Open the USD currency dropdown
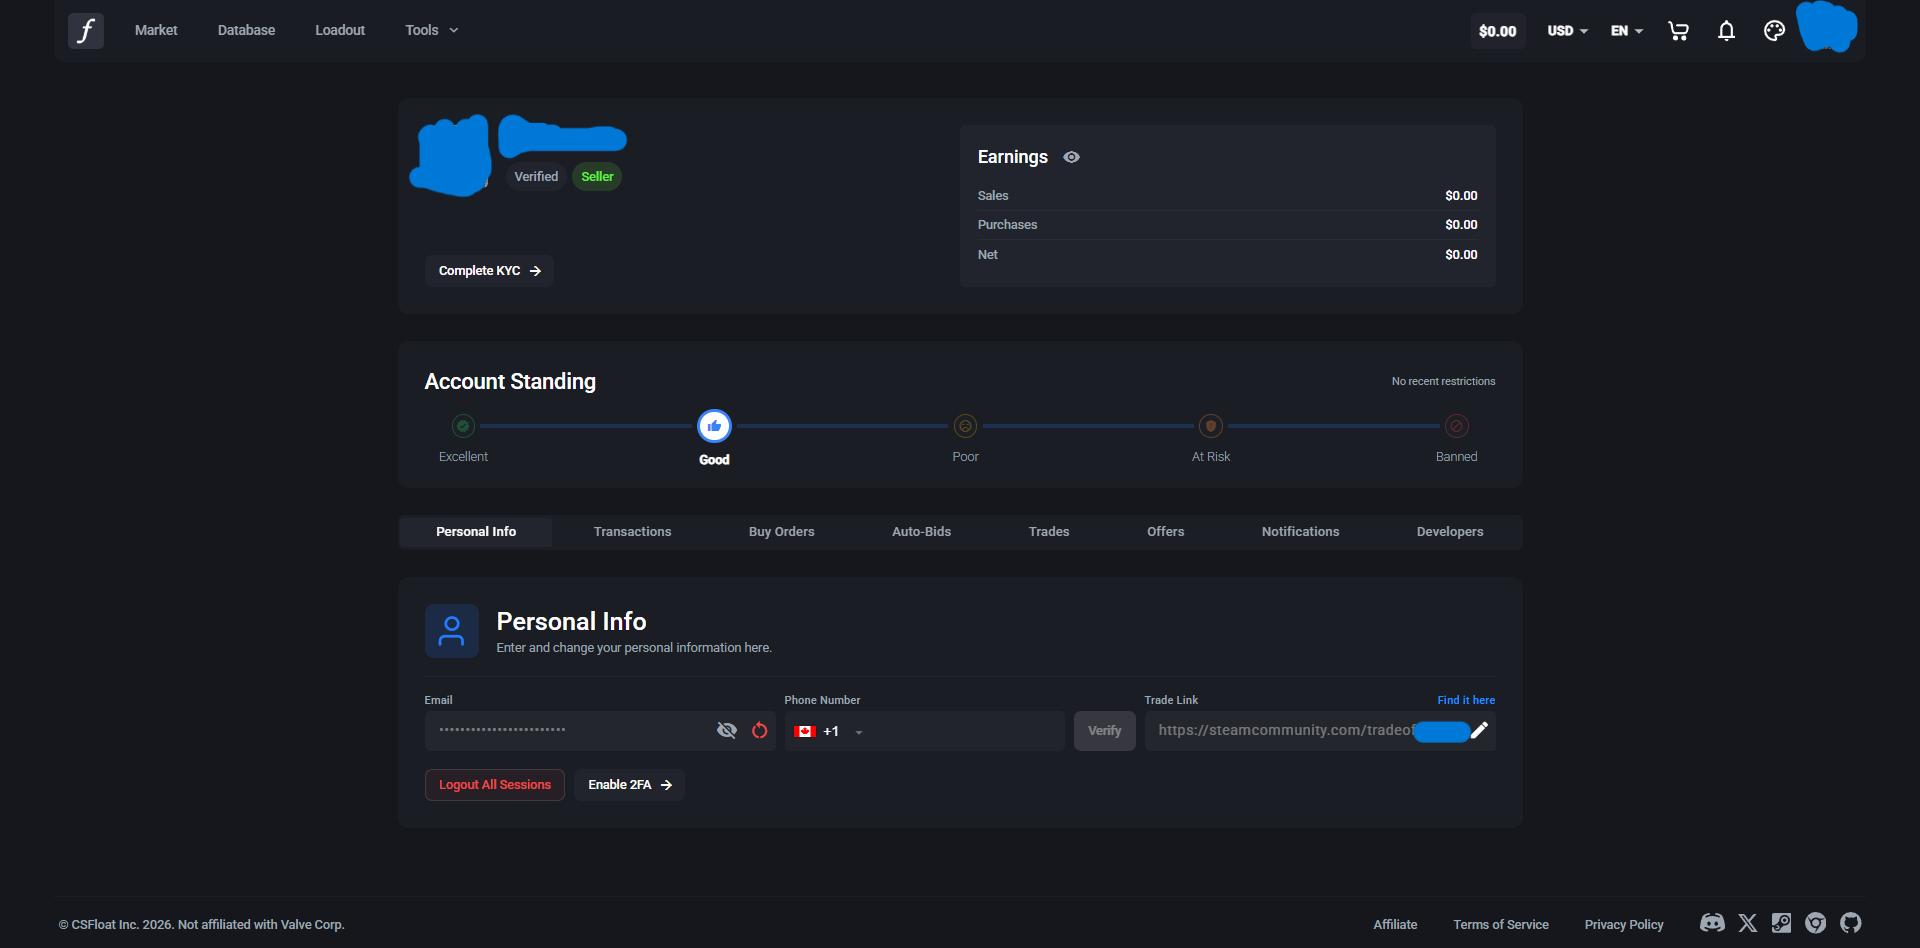1920x948 pixels. tap(1567, 31)
